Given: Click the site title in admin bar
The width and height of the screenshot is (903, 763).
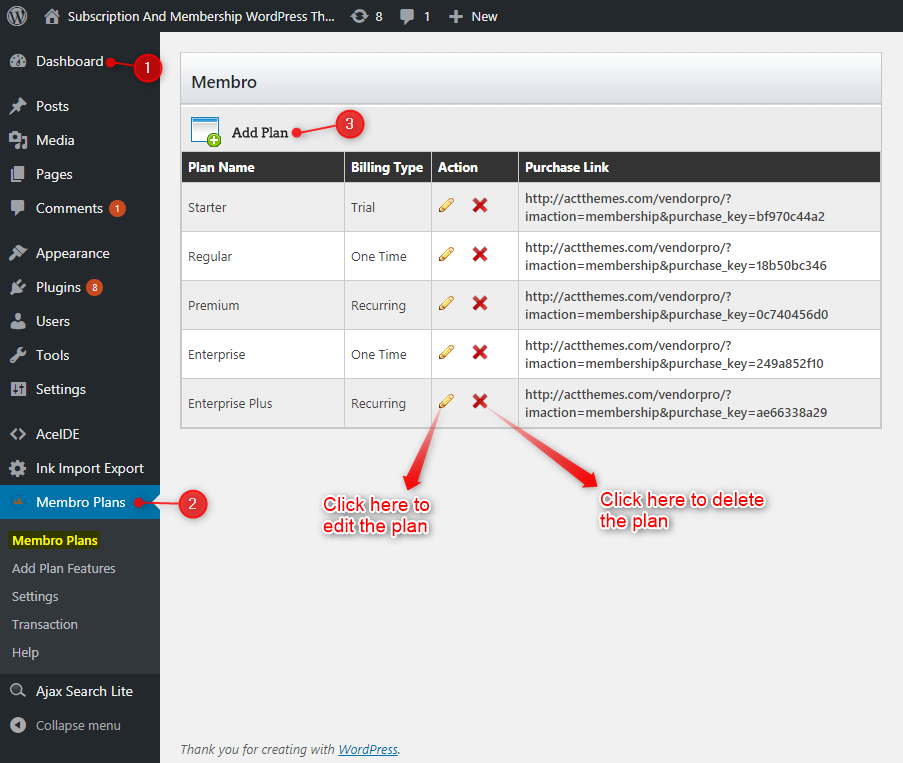Looking at the screenshot, I should tap(201, 16).
